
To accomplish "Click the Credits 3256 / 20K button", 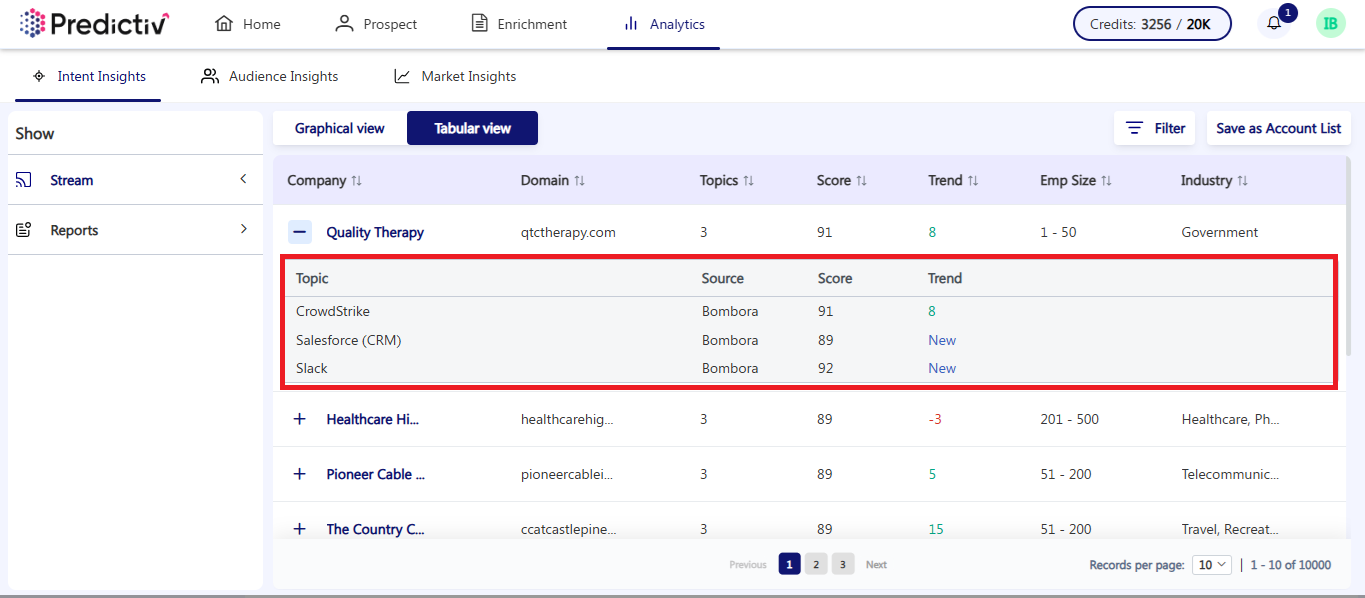I will pos(1152,24).
